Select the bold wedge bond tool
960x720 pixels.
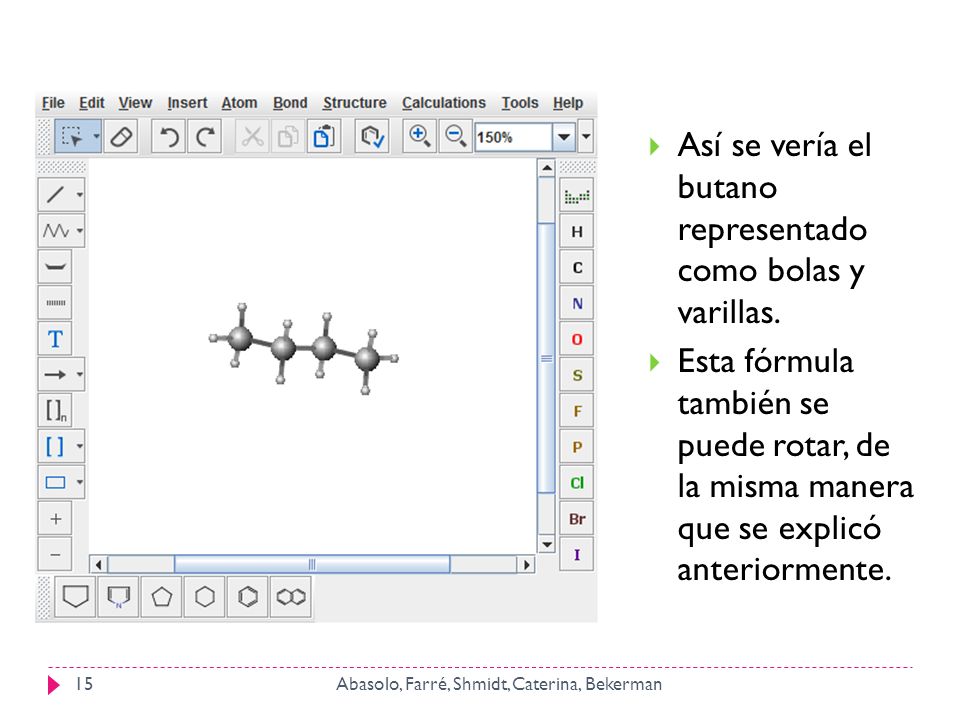[55, 267]
